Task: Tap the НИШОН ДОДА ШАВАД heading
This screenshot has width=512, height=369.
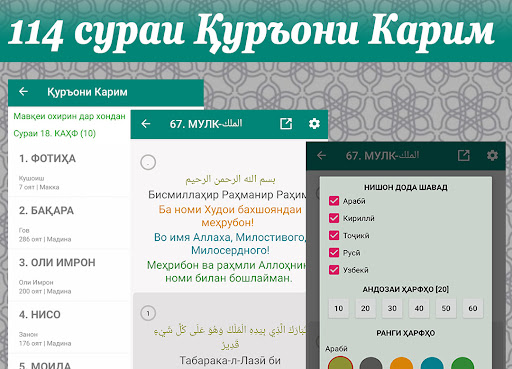Action: (x=406, y=187)
